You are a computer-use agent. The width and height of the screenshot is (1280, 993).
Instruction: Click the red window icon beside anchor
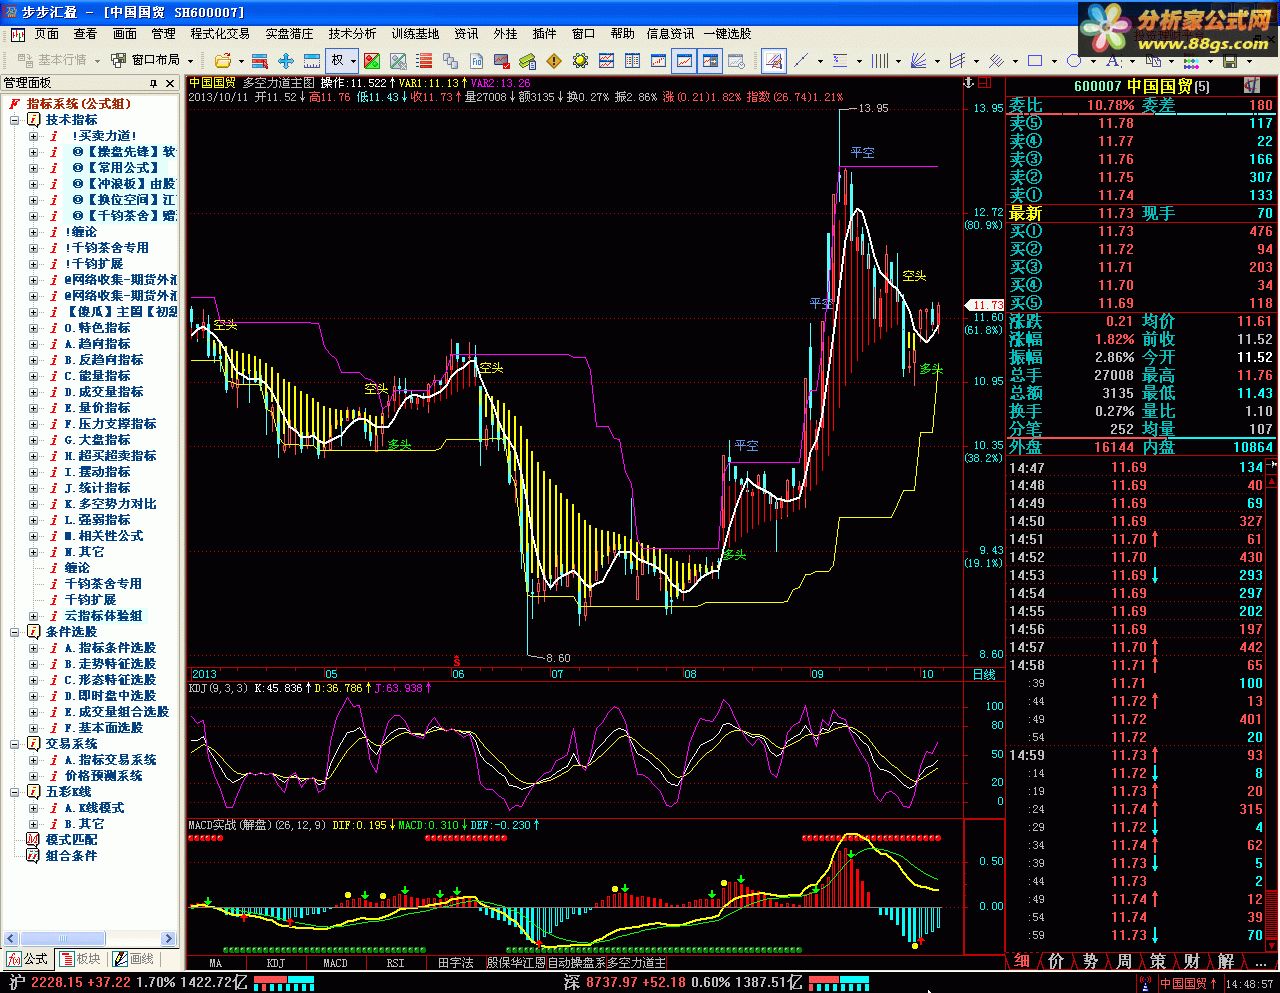[x=984, y=83]
